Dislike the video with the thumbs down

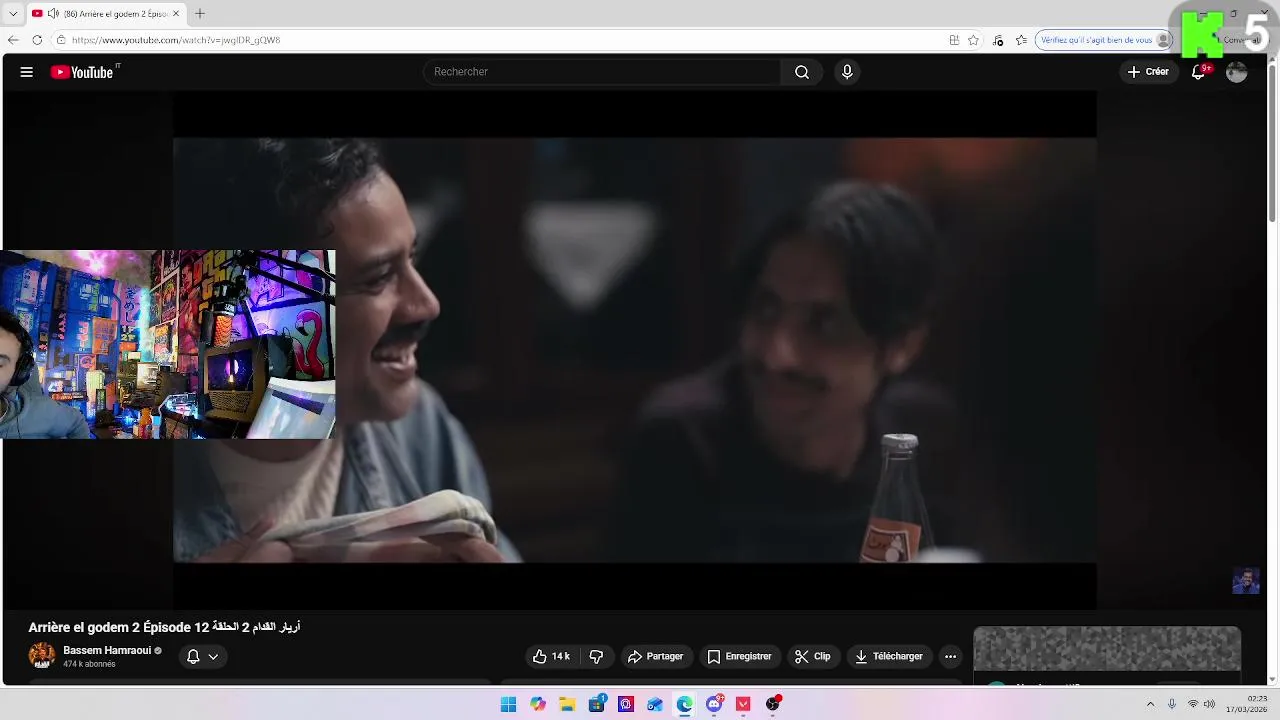click(x=596, y=657)
